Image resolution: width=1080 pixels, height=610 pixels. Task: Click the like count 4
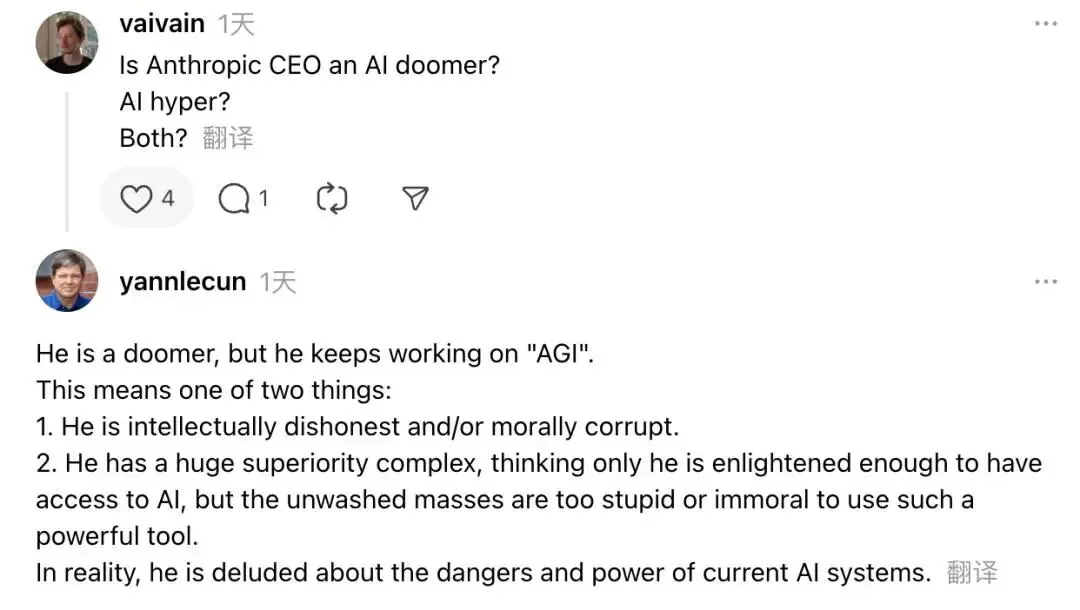(167, 199)
